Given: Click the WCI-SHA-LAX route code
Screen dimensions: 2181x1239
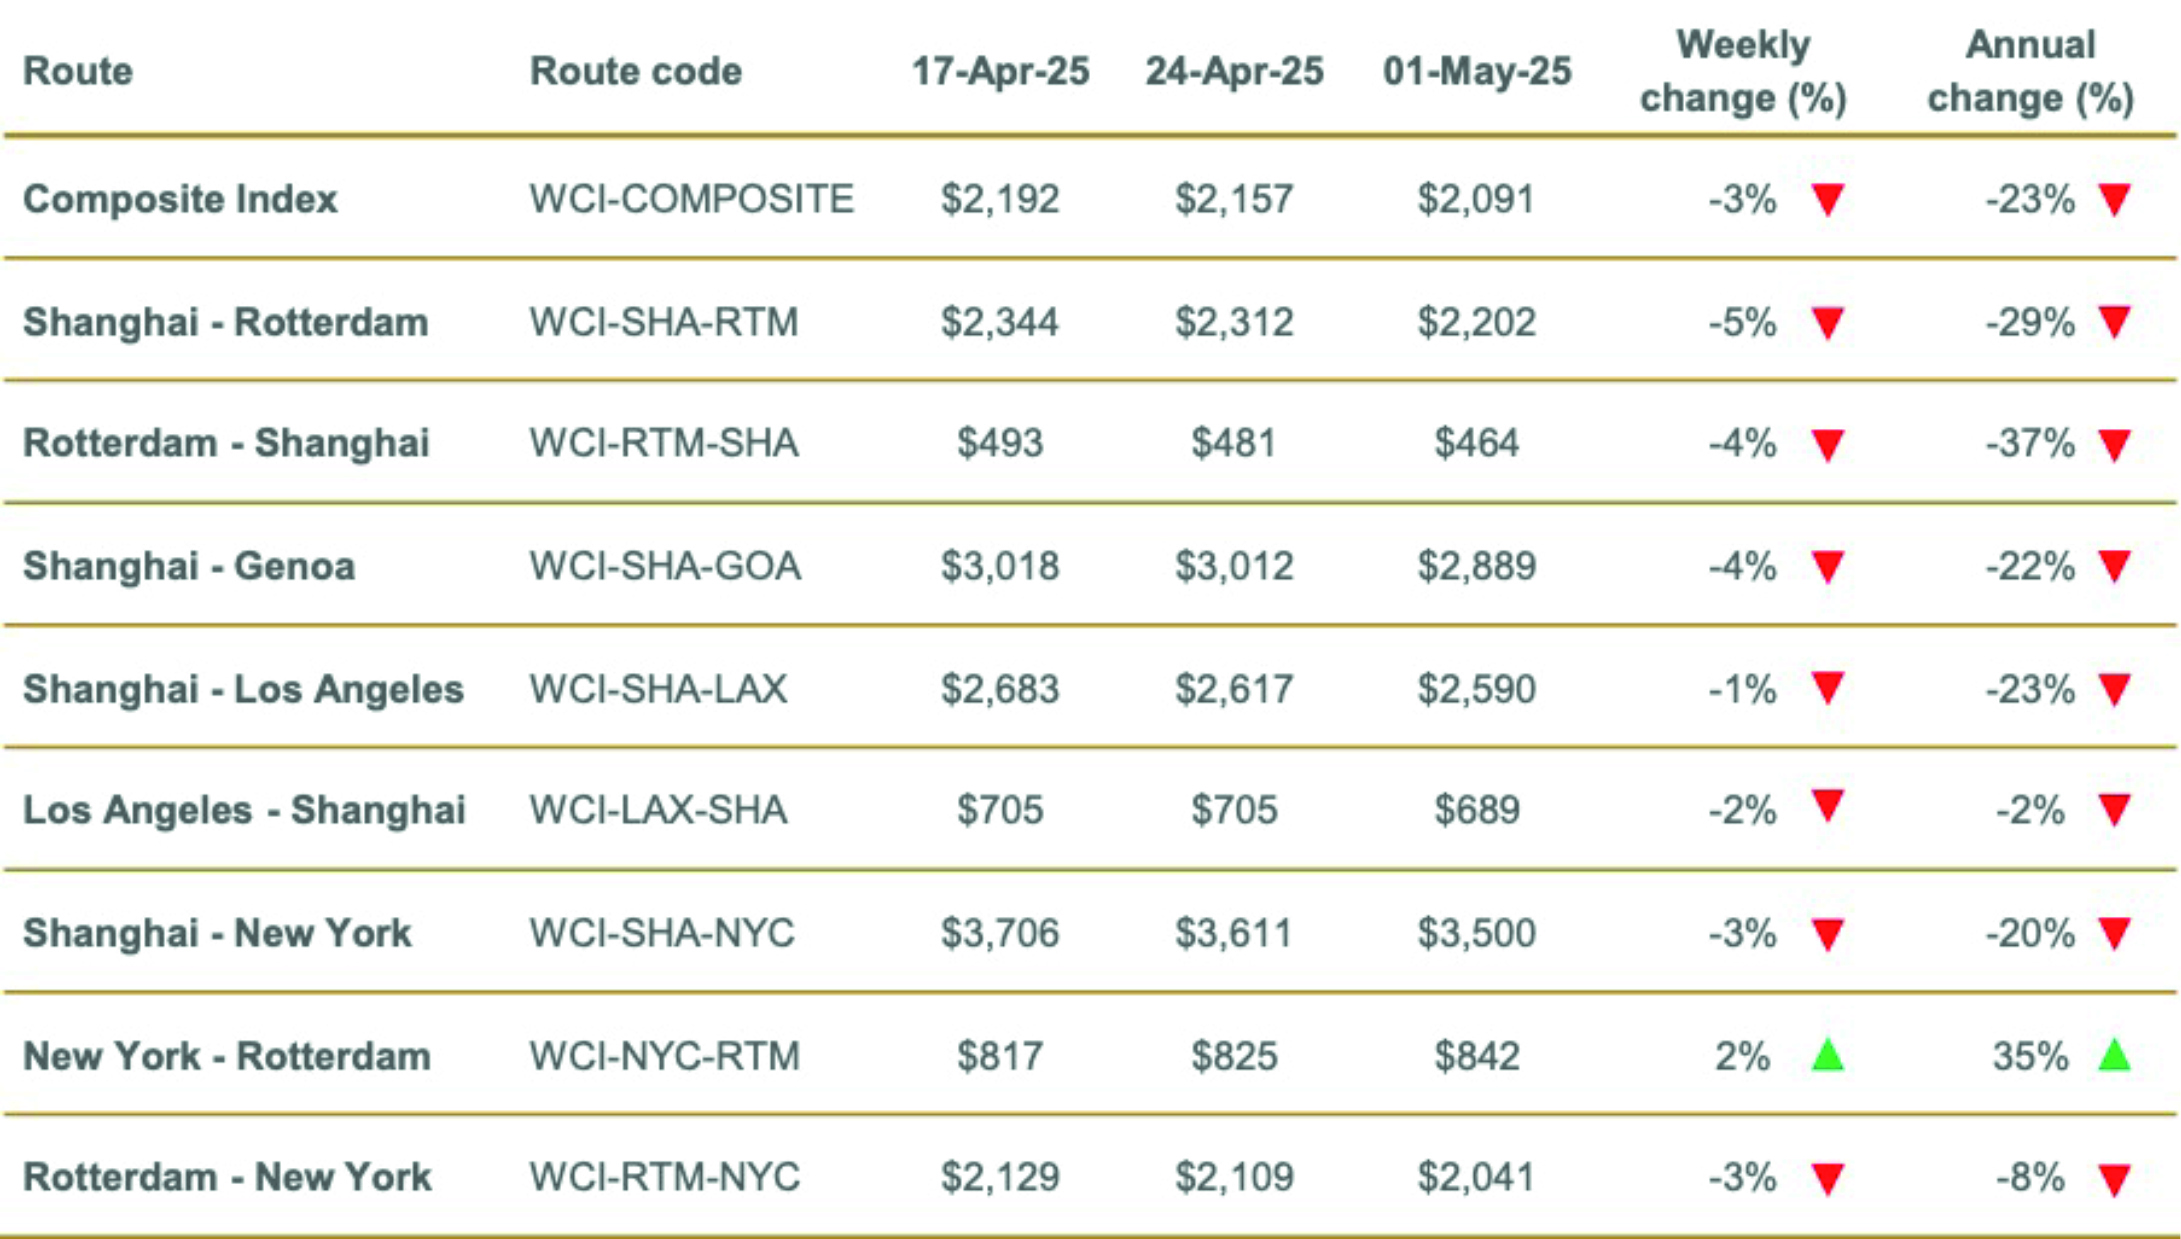Looking at the screenshot, I should [658, 689].
